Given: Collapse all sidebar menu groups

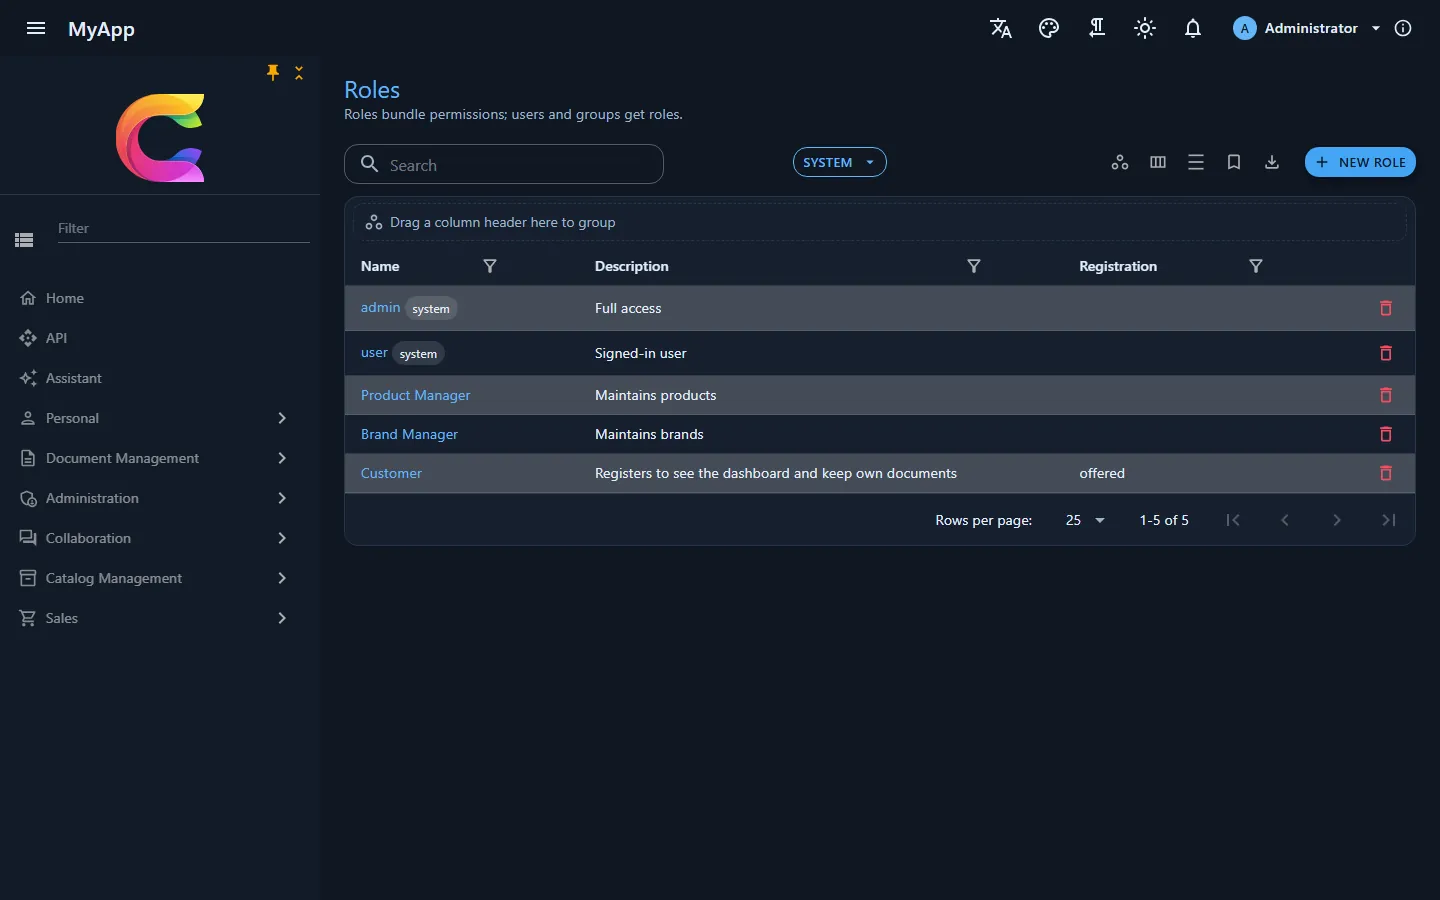Looking at the screenshot, I should tap(299, 72).
